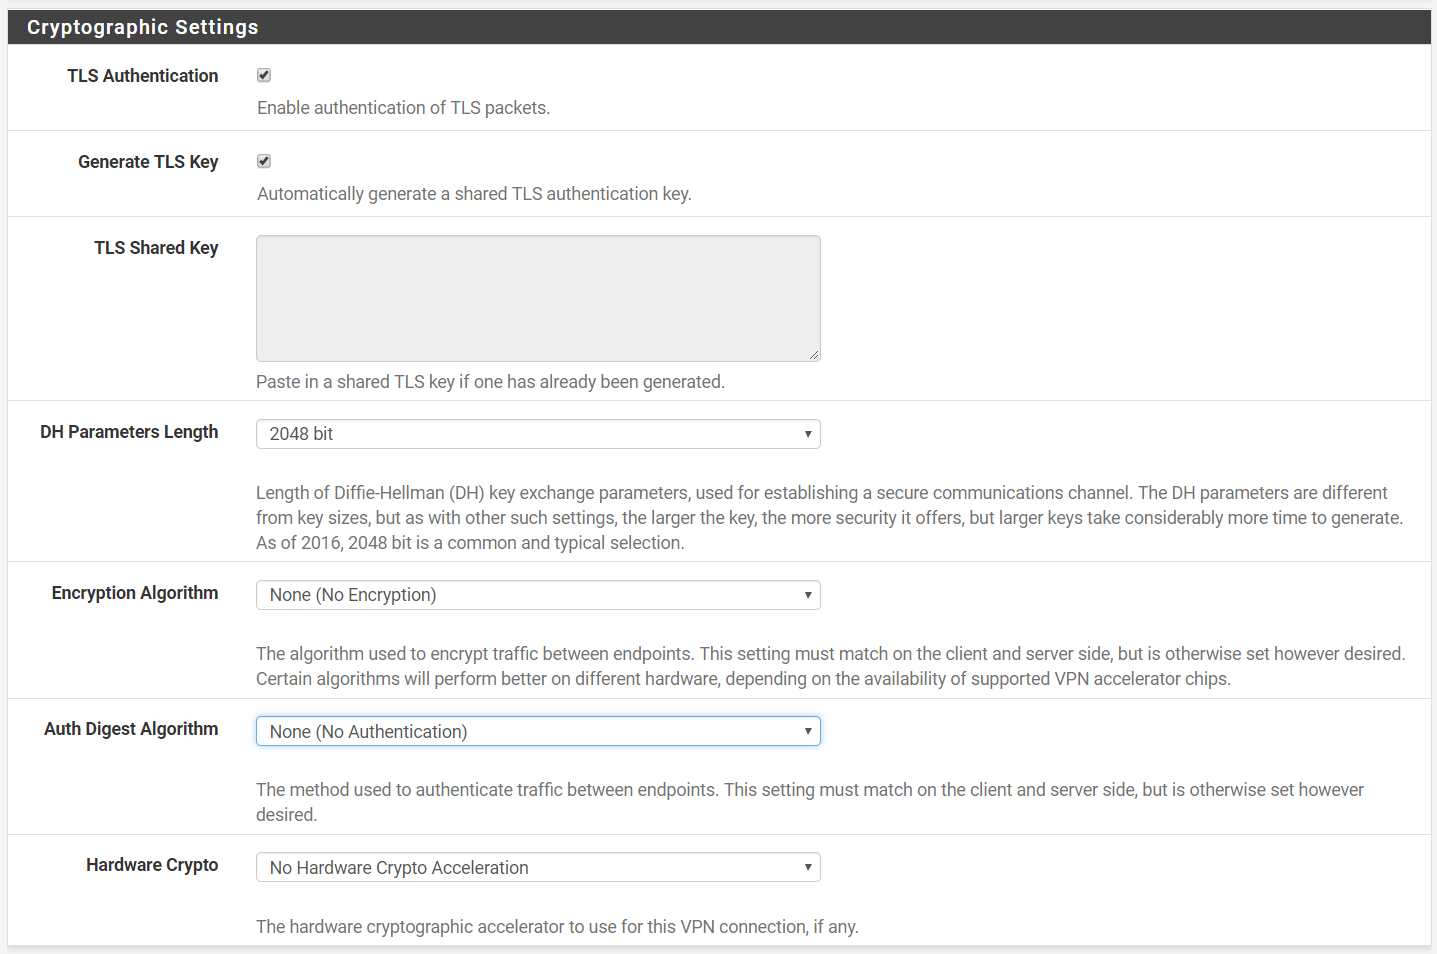
Task: Open the DH Parameters Length dropdown
Action: pyautogui.click(x=538, y=434)
